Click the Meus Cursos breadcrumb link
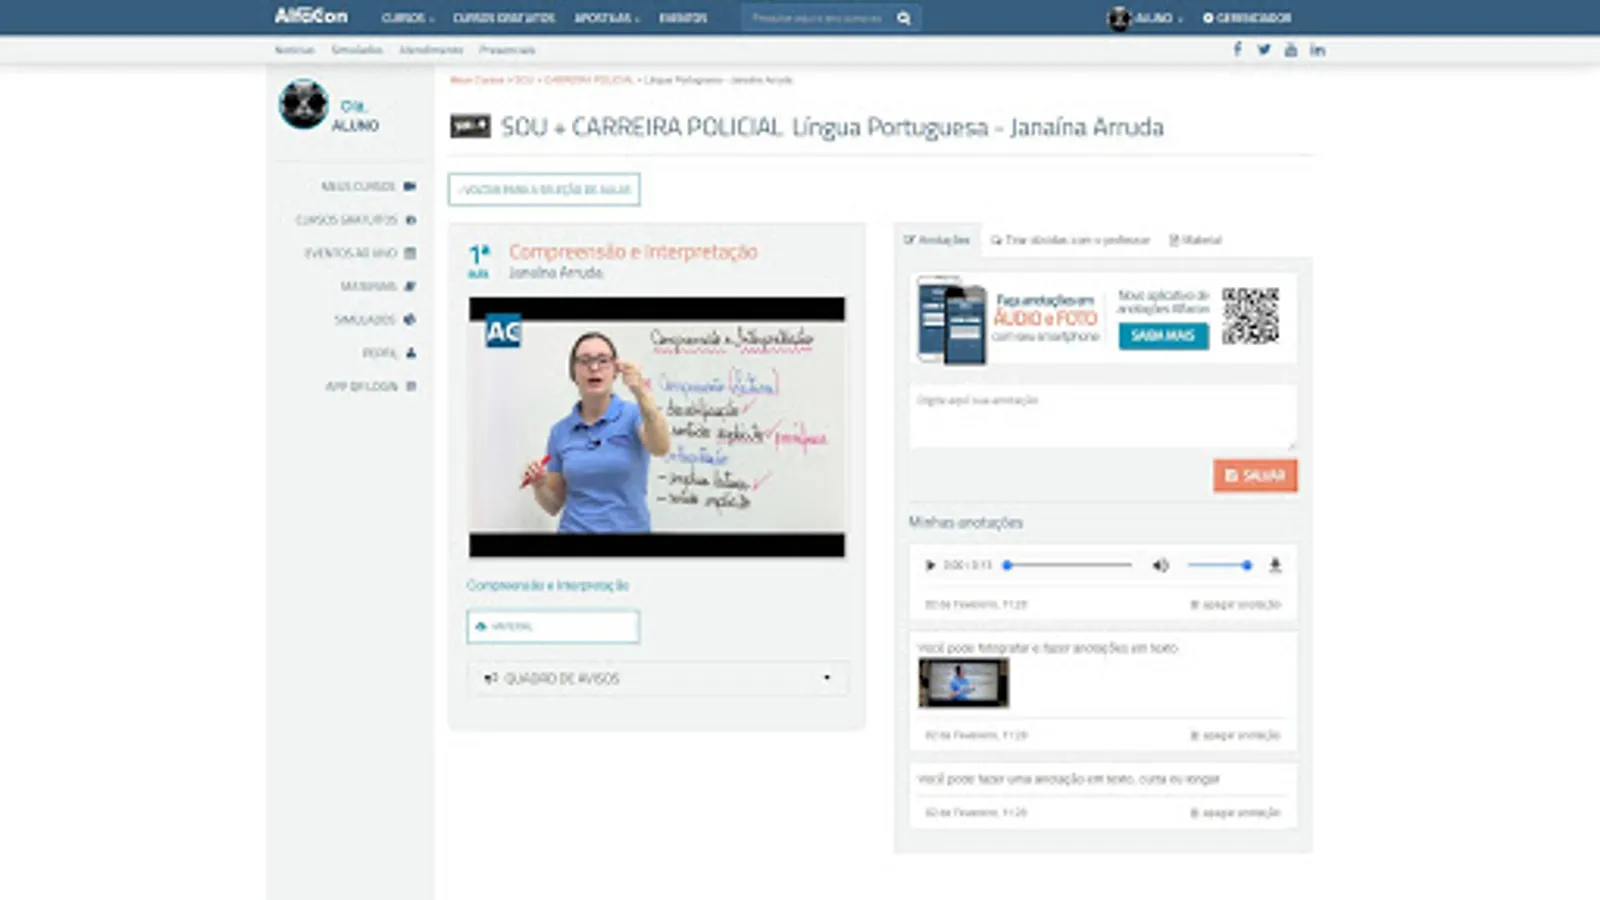This screenshot has width=1600, height=900. pyautogui.click(x=477, y=80)
